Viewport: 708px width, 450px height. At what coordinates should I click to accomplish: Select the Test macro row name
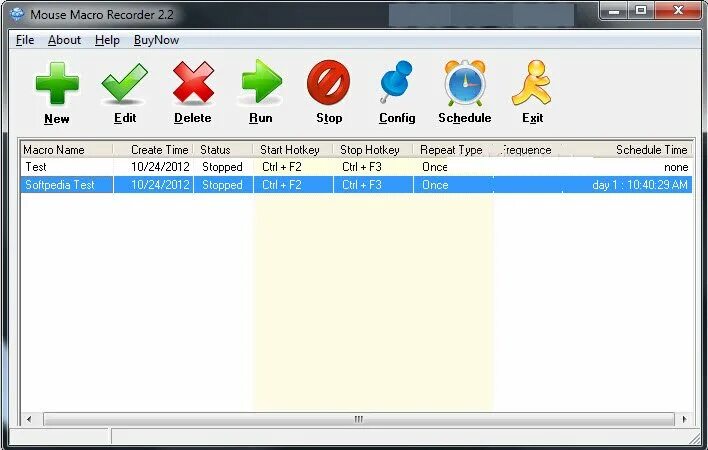pyautogui.click(x=36, y=167)
